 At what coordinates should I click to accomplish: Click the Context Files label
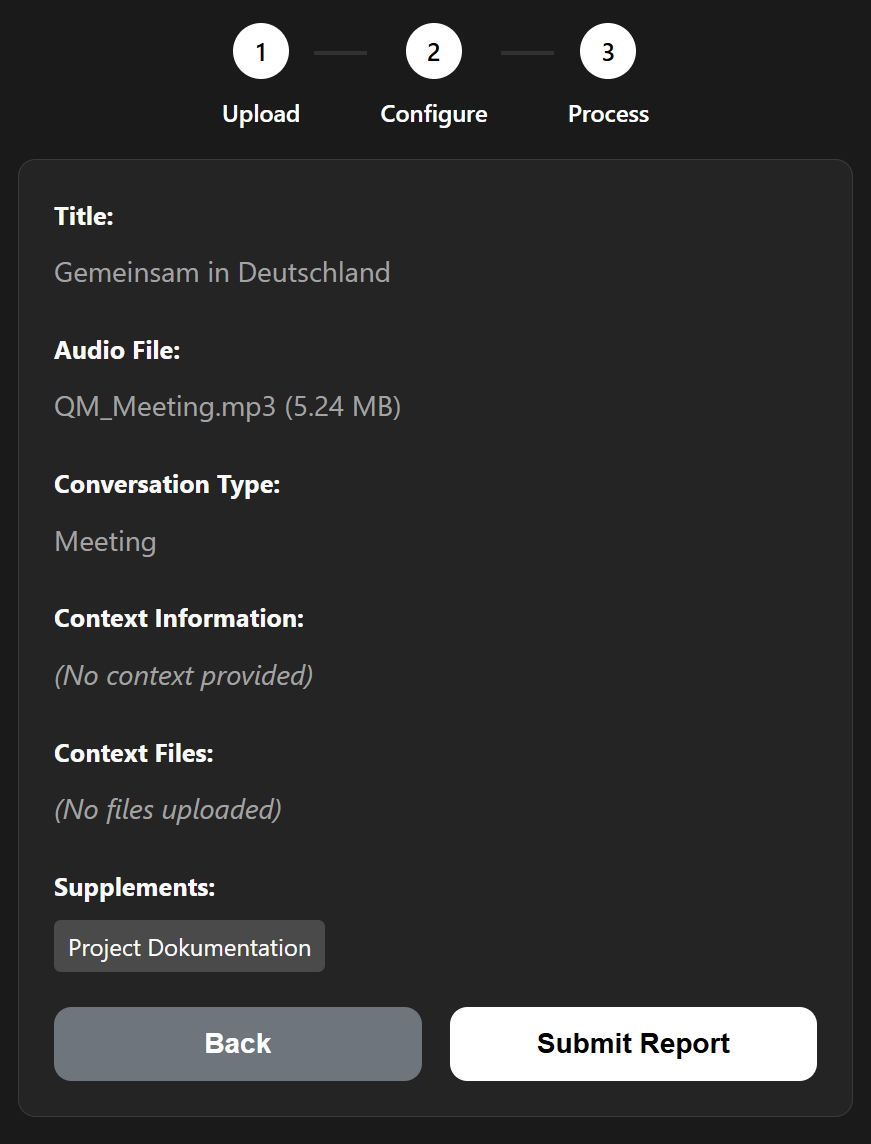click(x=134, y=753)
